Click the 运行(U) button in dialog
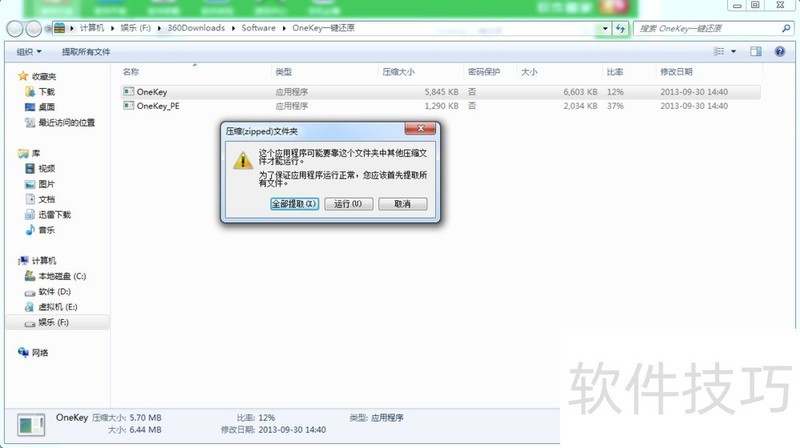Screen dimensions: 800x448 pos(349,204)
